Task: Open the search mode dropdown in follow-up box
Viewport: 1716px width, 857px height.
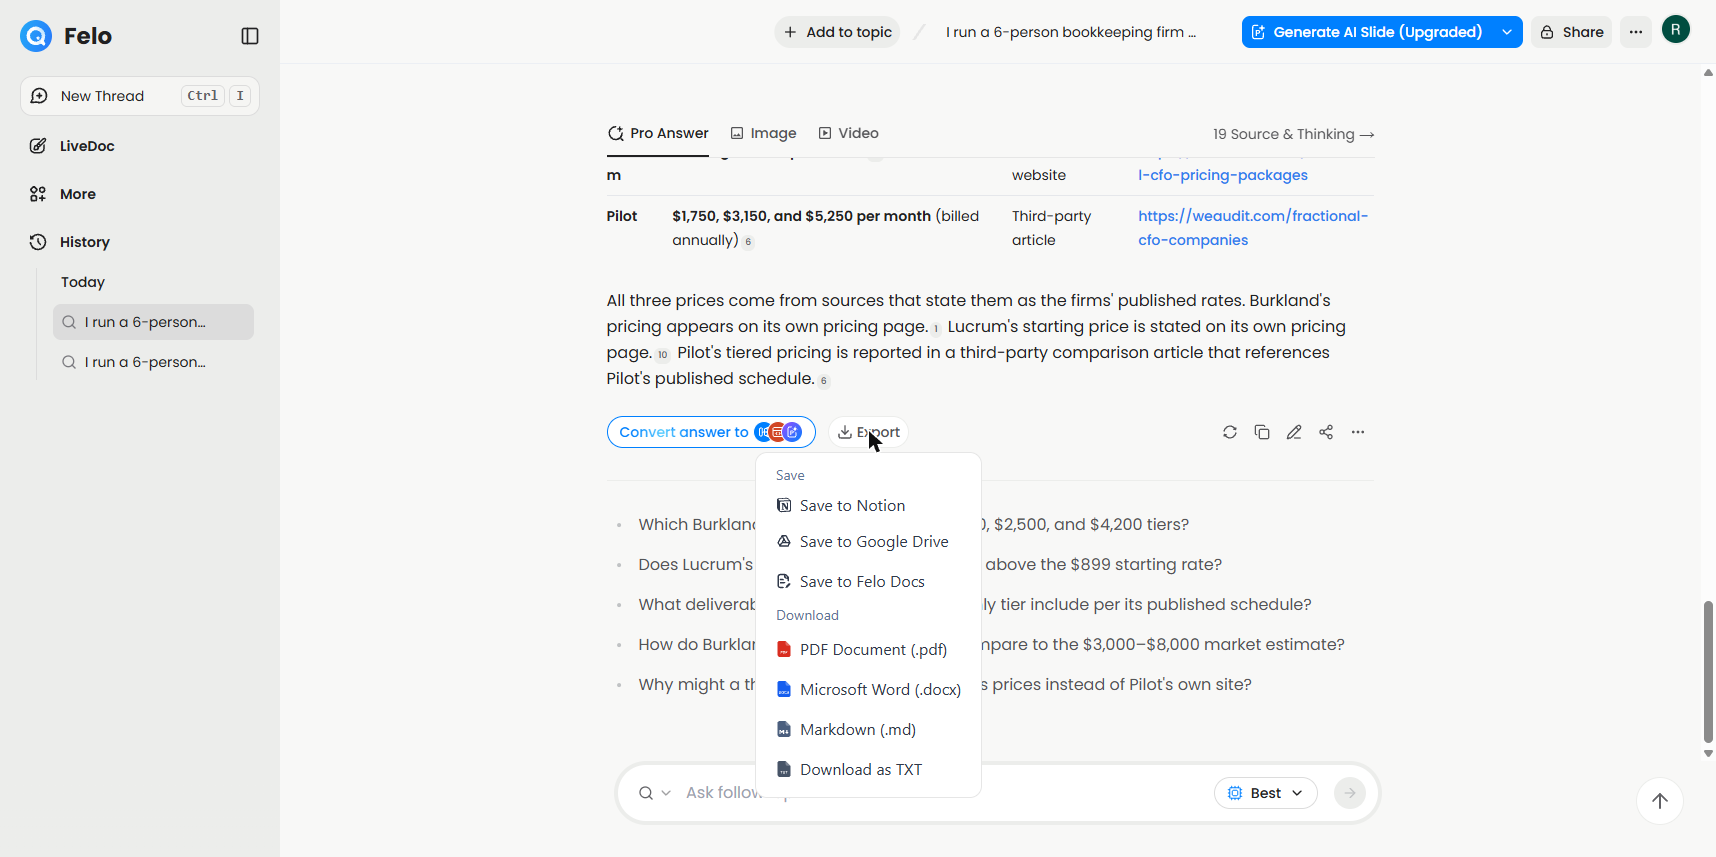Action: tap(655, 793)
